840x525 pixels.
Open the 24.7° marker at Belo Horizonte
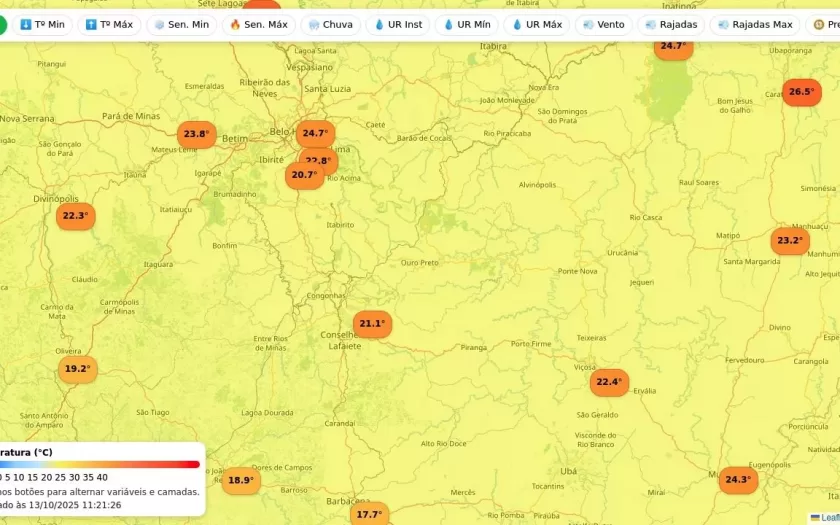[x=316, y=133]
